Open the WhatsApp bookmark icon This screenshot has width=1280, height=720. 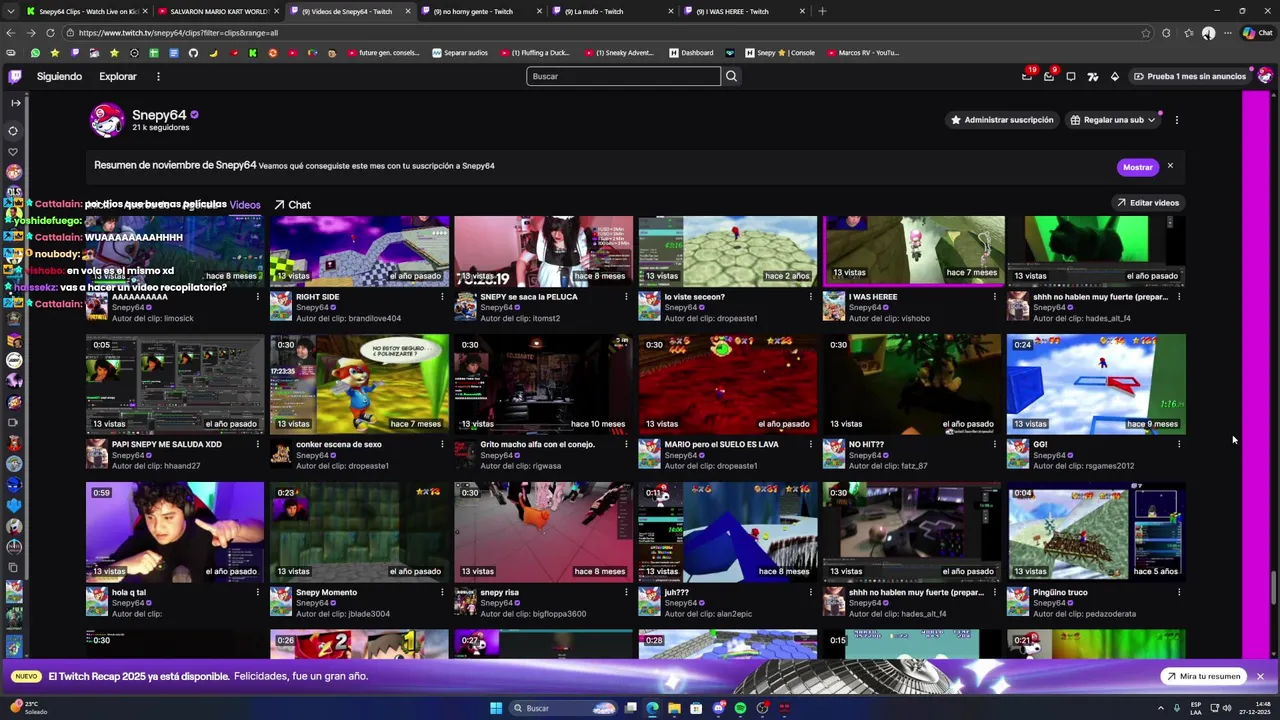click(35, 53)
